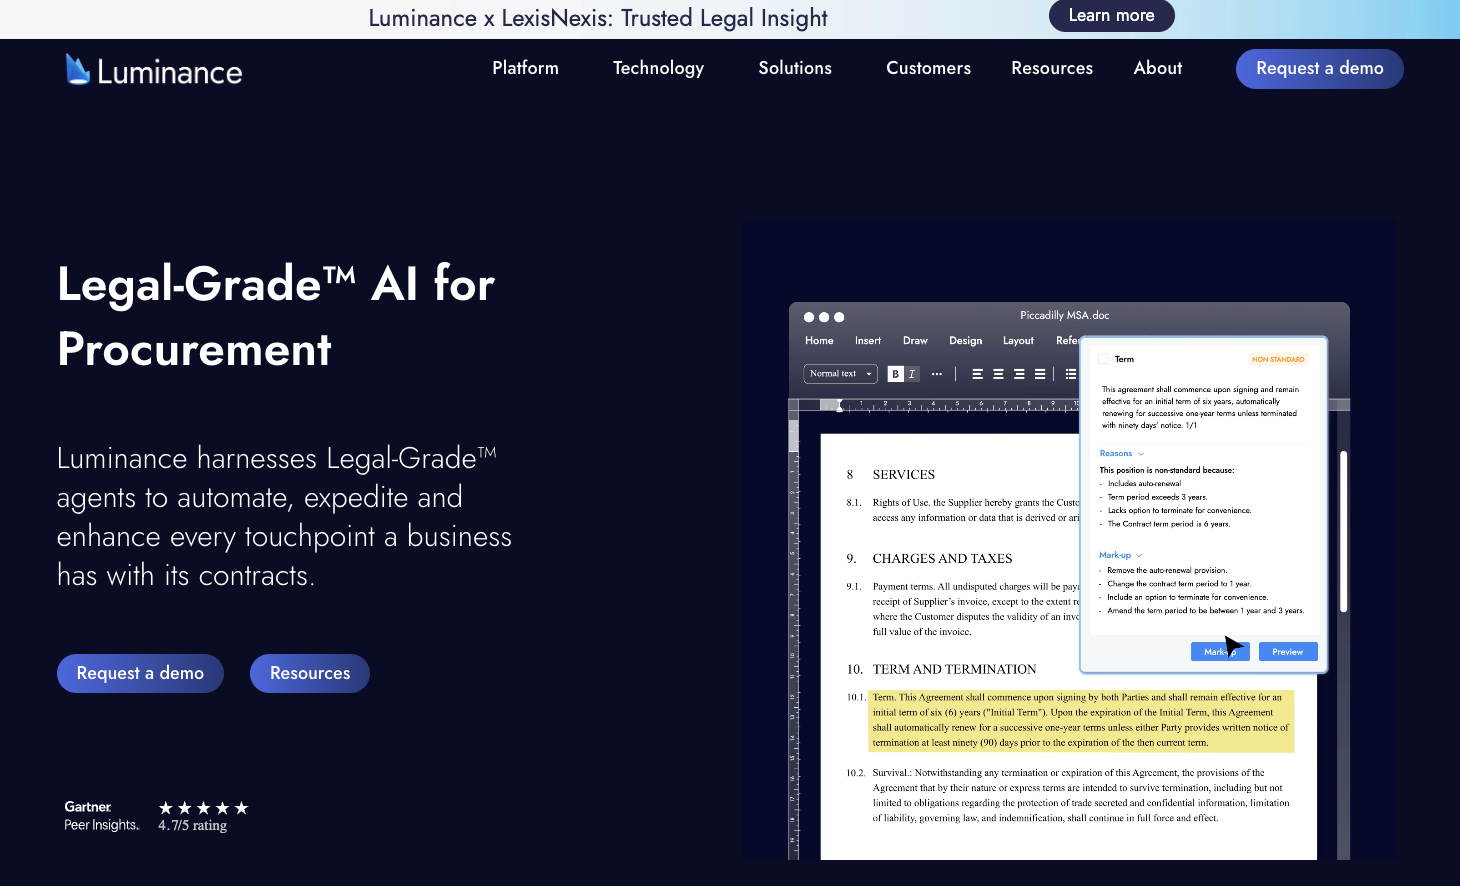Click the Gartner Peer Insights logo

101,816
